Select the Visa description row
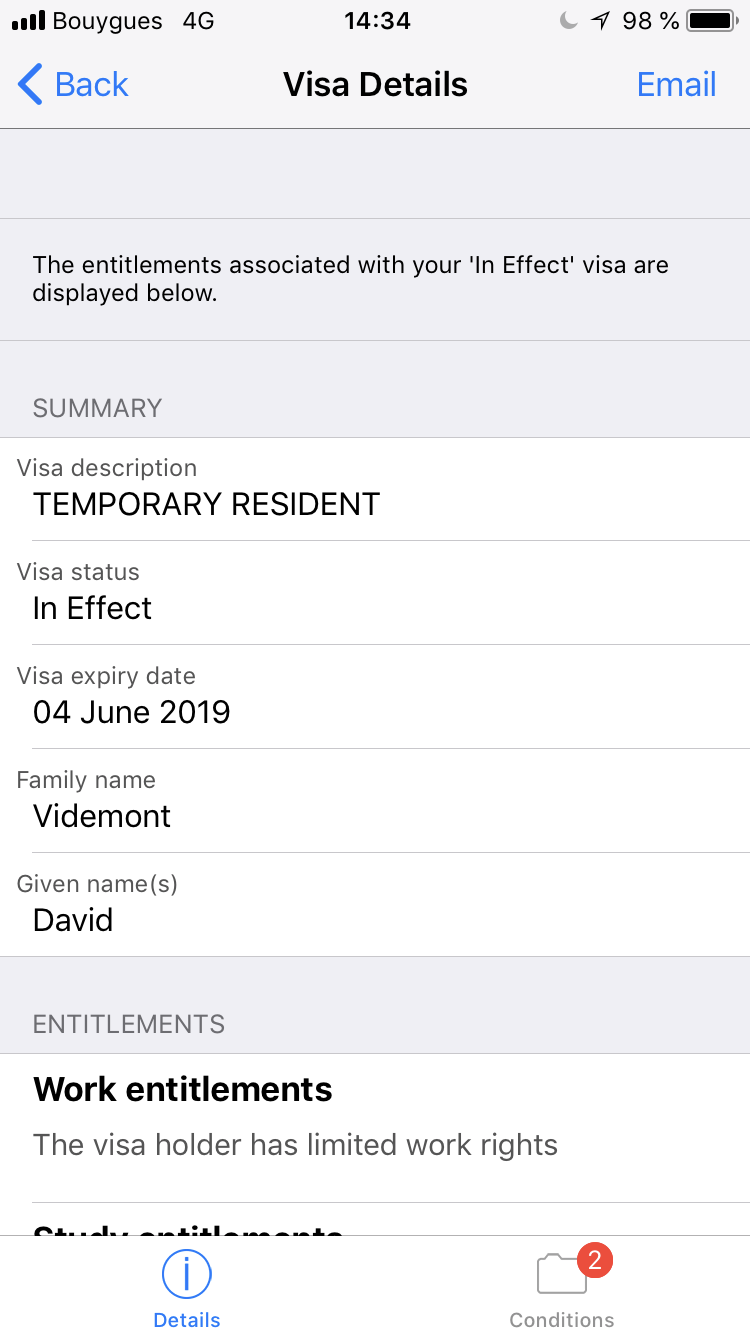750x1334 pixels. point(375,489)
